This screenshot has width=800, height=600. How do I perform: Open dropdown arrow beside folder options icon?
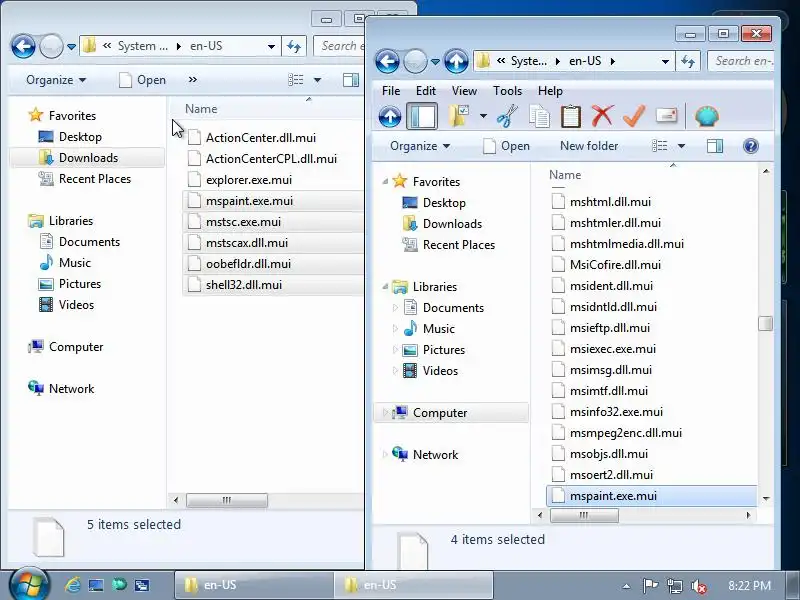(x=483, y=116)
